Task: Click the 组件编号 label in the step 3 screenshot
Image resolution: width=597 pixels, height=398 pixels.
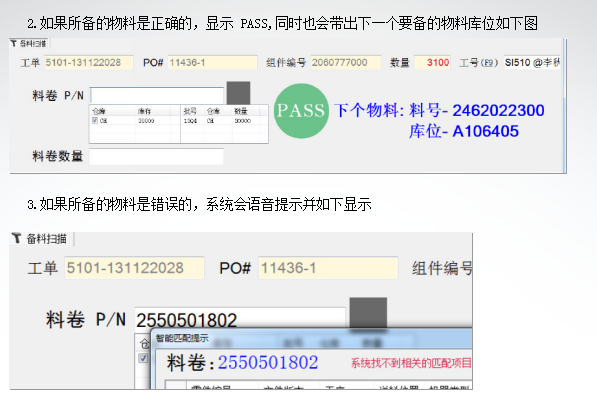Action: tap(442, 269)
